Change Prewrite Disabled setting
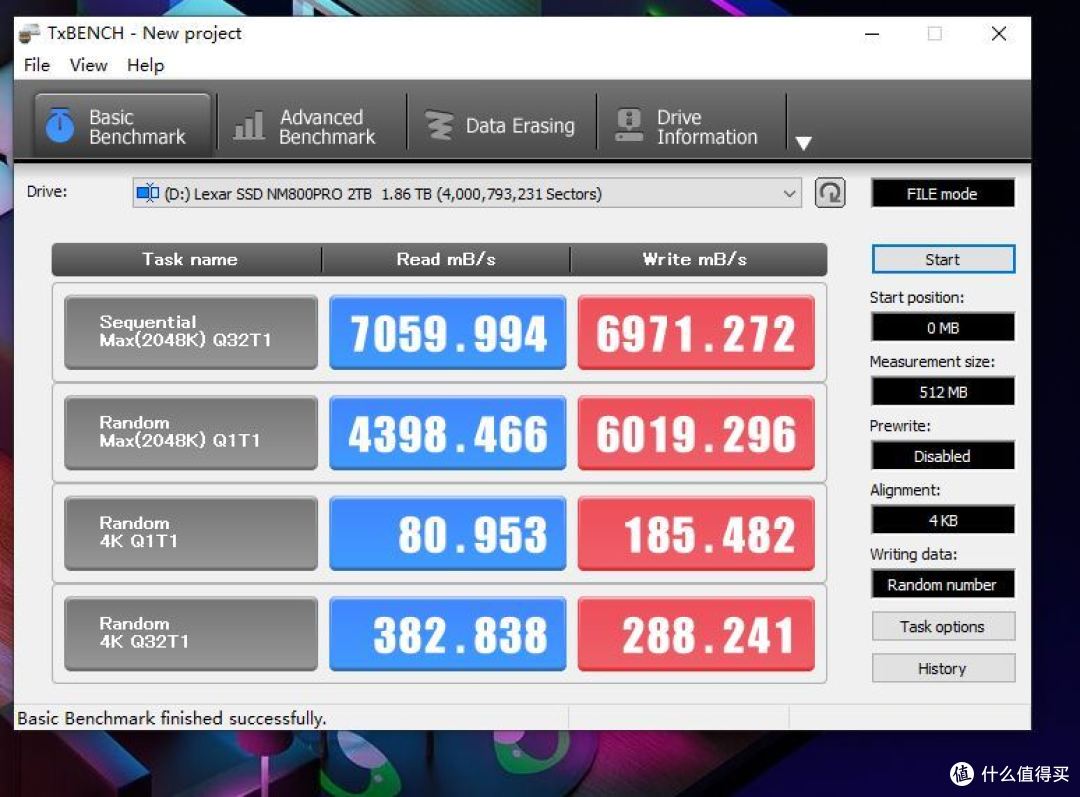 click(943, 455)
